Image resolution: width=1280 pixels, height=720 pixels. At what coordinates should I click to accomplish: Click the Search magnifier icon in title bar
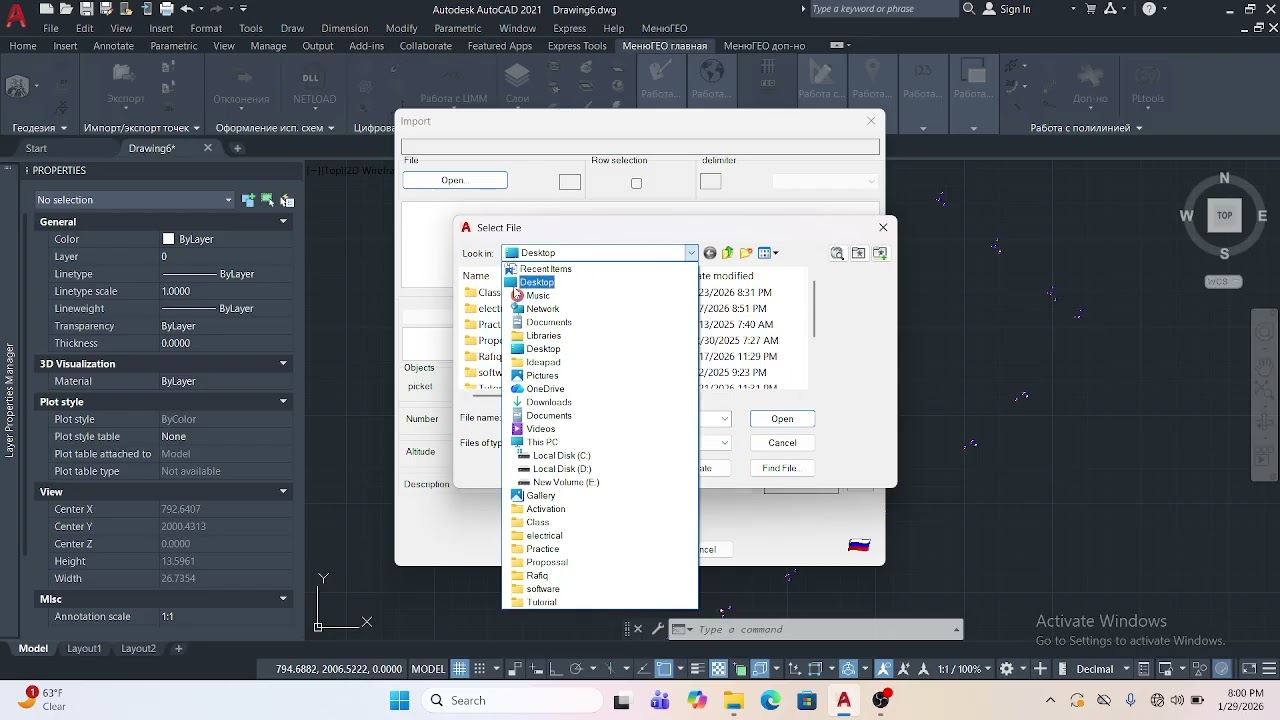968,9
